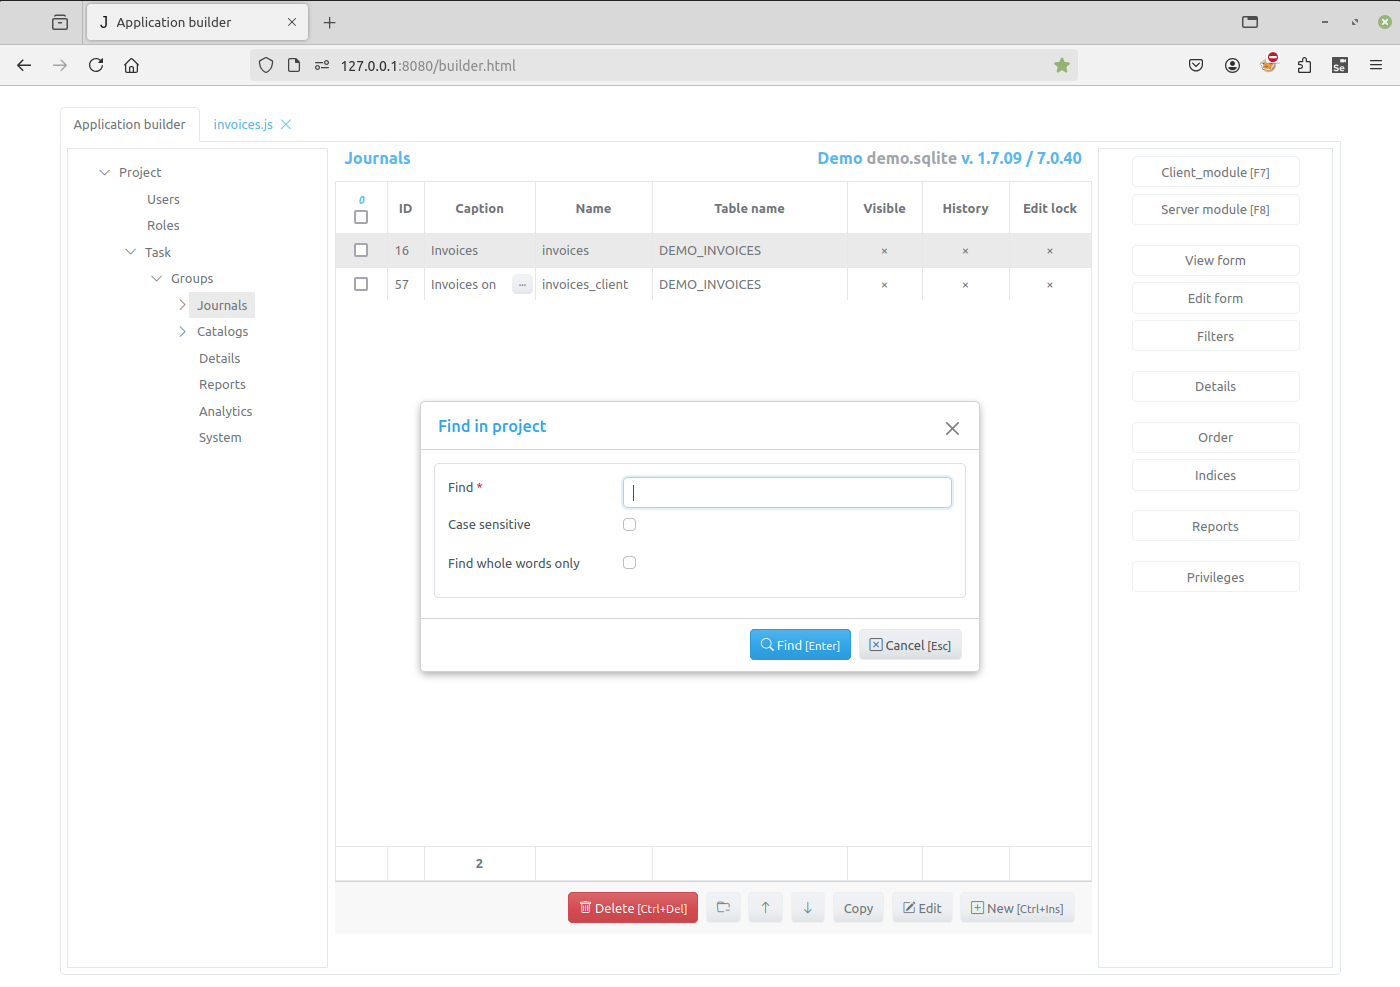This screenshot has height=987, width=1400.
Task: Switch to the Application builder tab
Action: 129,124
